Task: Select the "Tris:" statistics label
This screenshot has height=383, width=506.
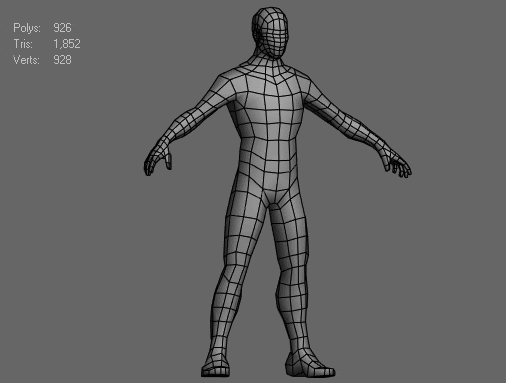Action: point(23,44)
